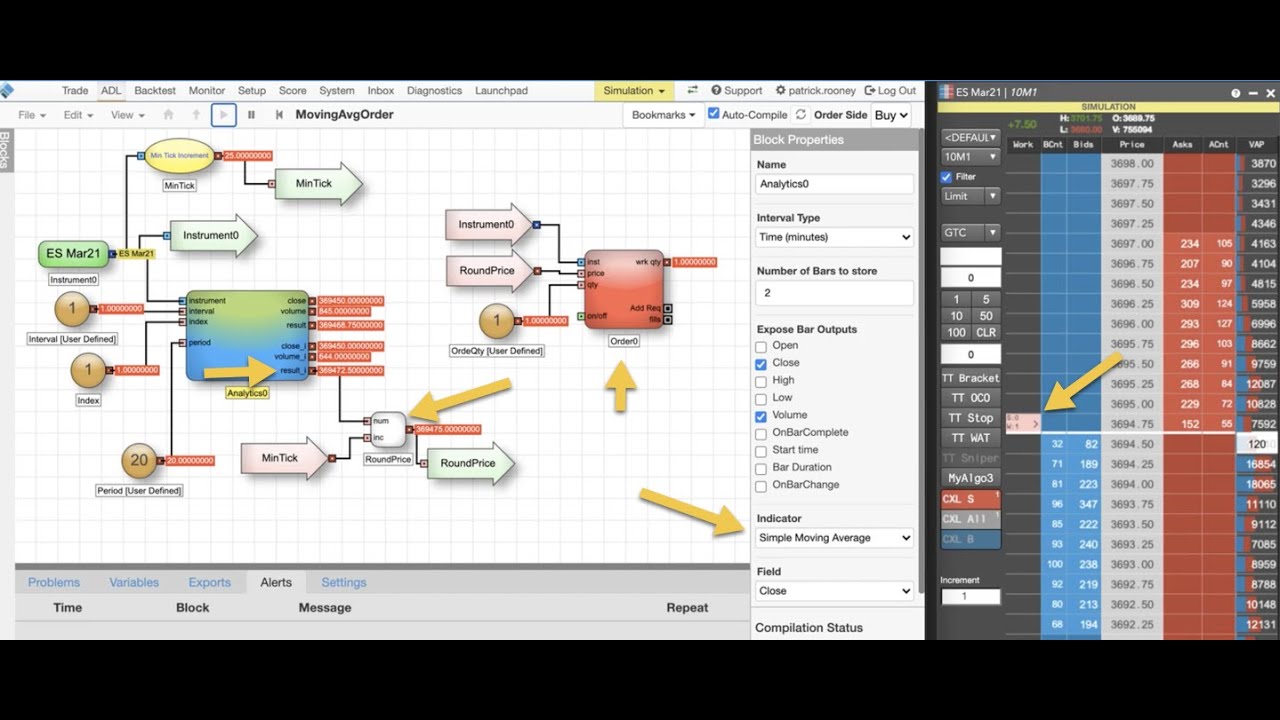Select the green RoundPrice output arrow block
This screenshot has width=1280, height=720.
click(x=471, y=463)
